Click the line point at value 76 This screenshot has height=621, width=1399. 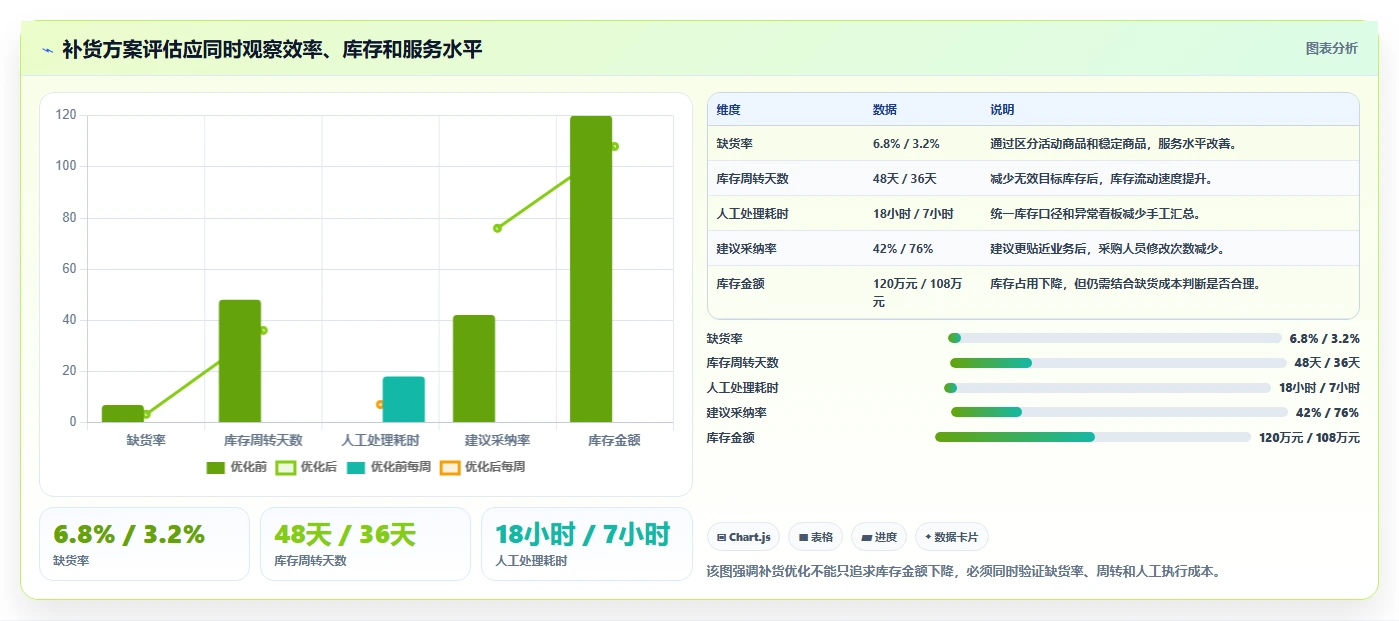[497, 228]
